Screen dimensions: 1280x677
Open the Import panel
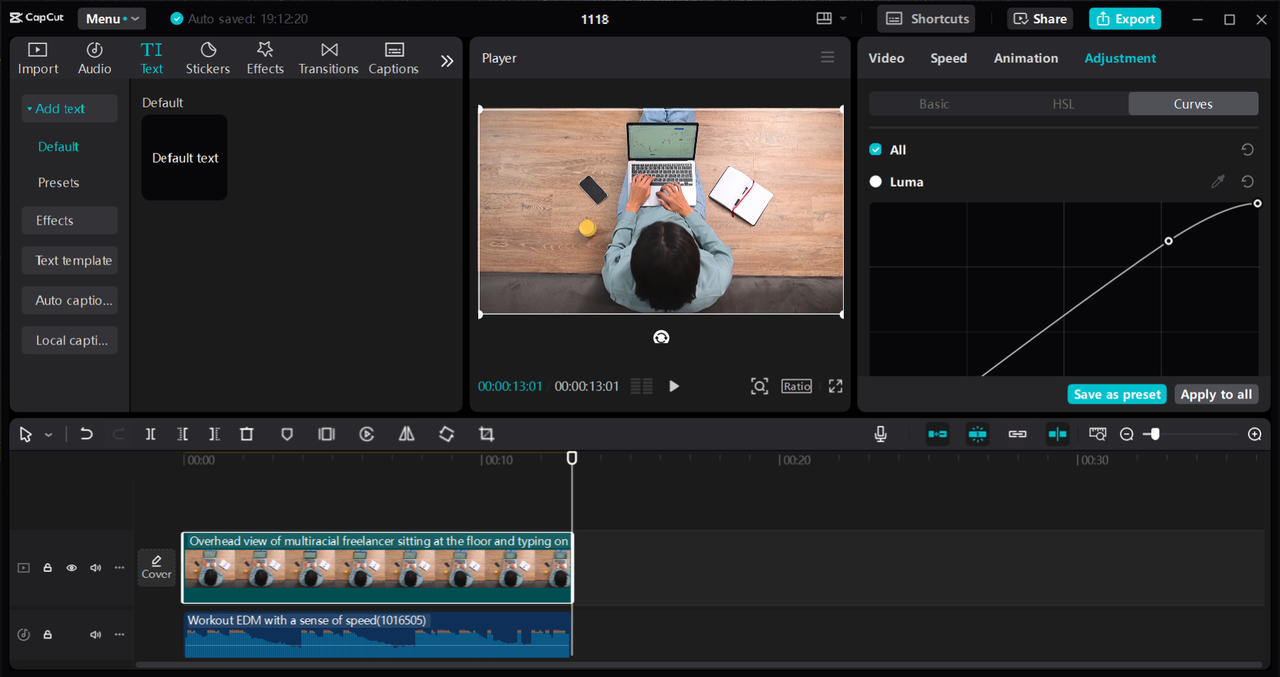(38, 58)
